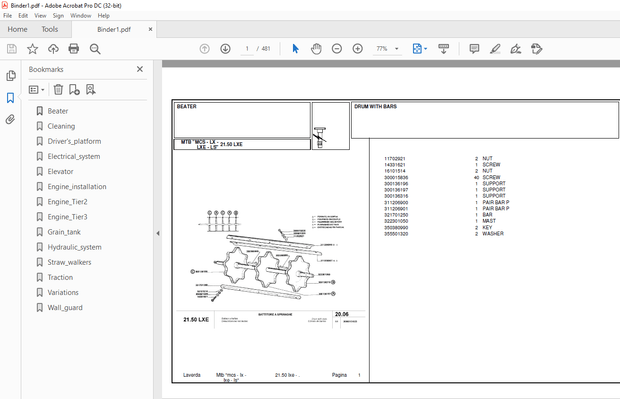
Task: Activate the Hand pan tool
Action: 316,49
